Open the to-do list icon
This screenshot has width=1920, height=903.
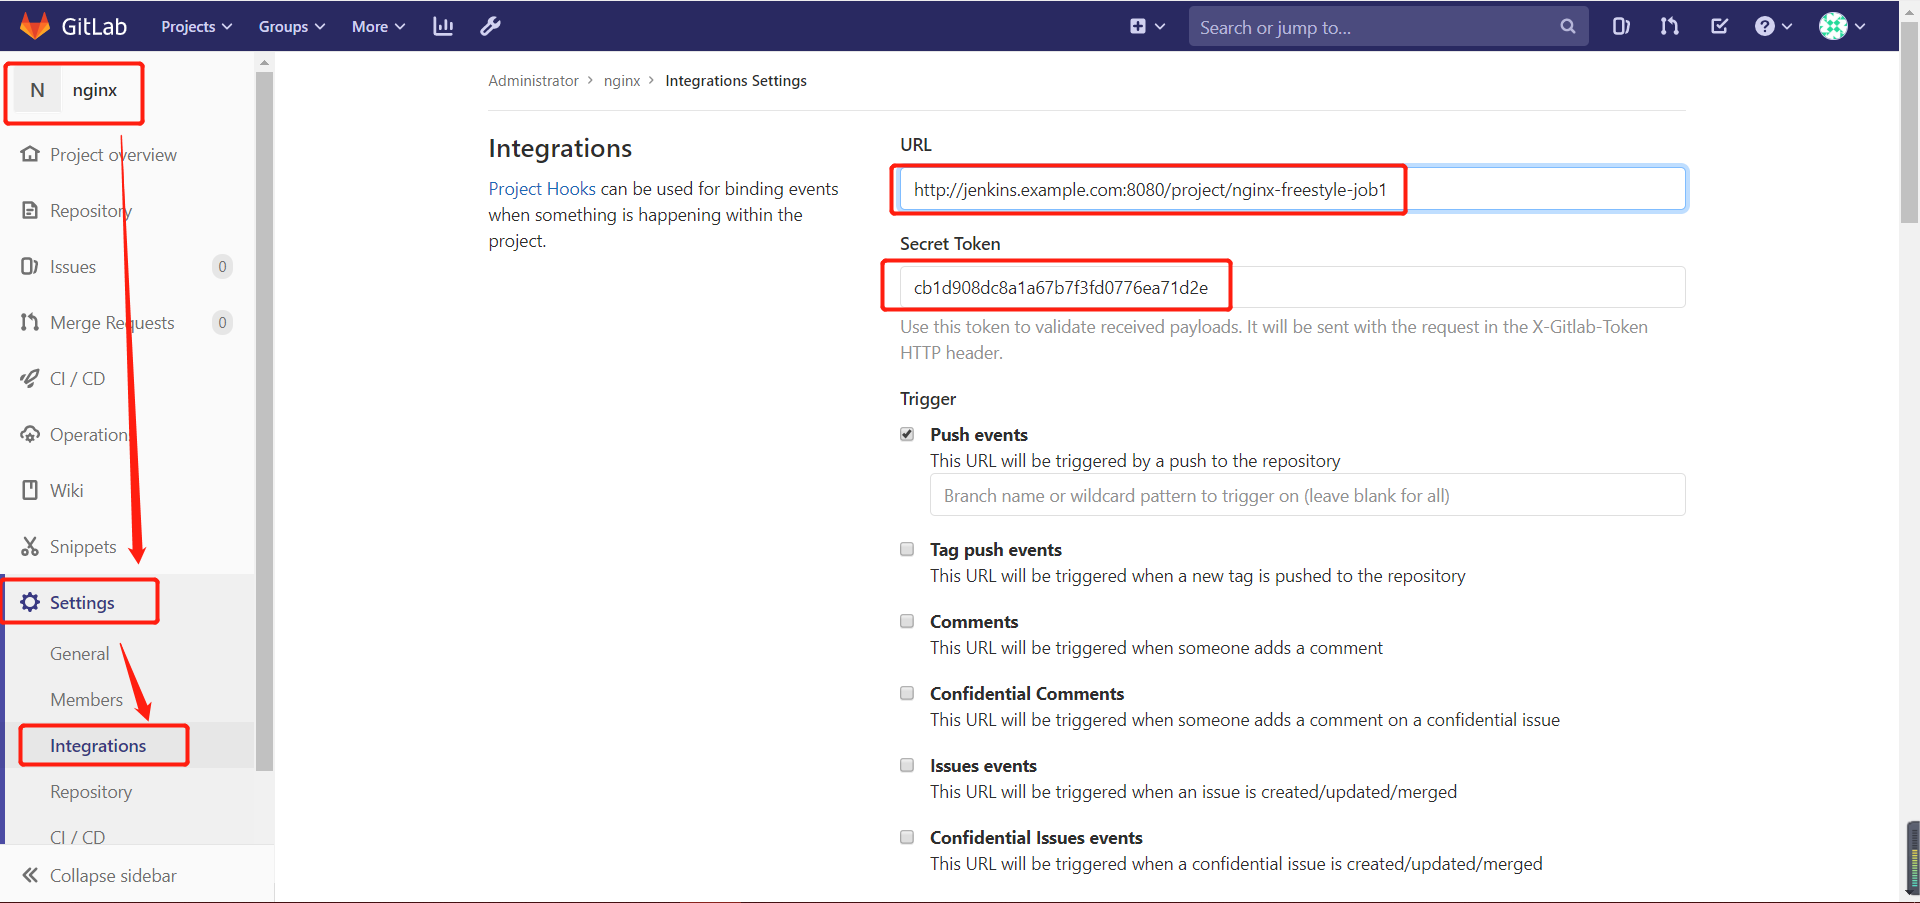click(1719, 27)
